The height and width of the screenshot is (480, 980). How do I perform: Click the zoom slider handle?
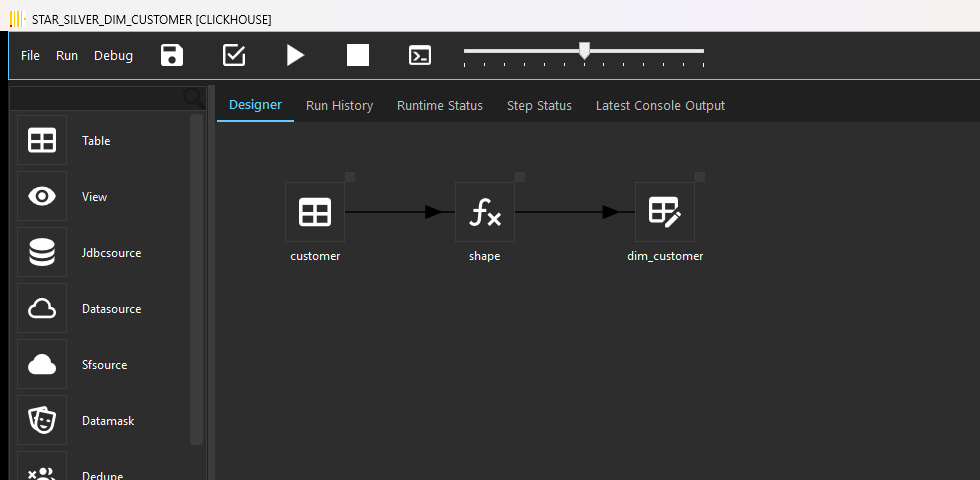coord(584,51)
